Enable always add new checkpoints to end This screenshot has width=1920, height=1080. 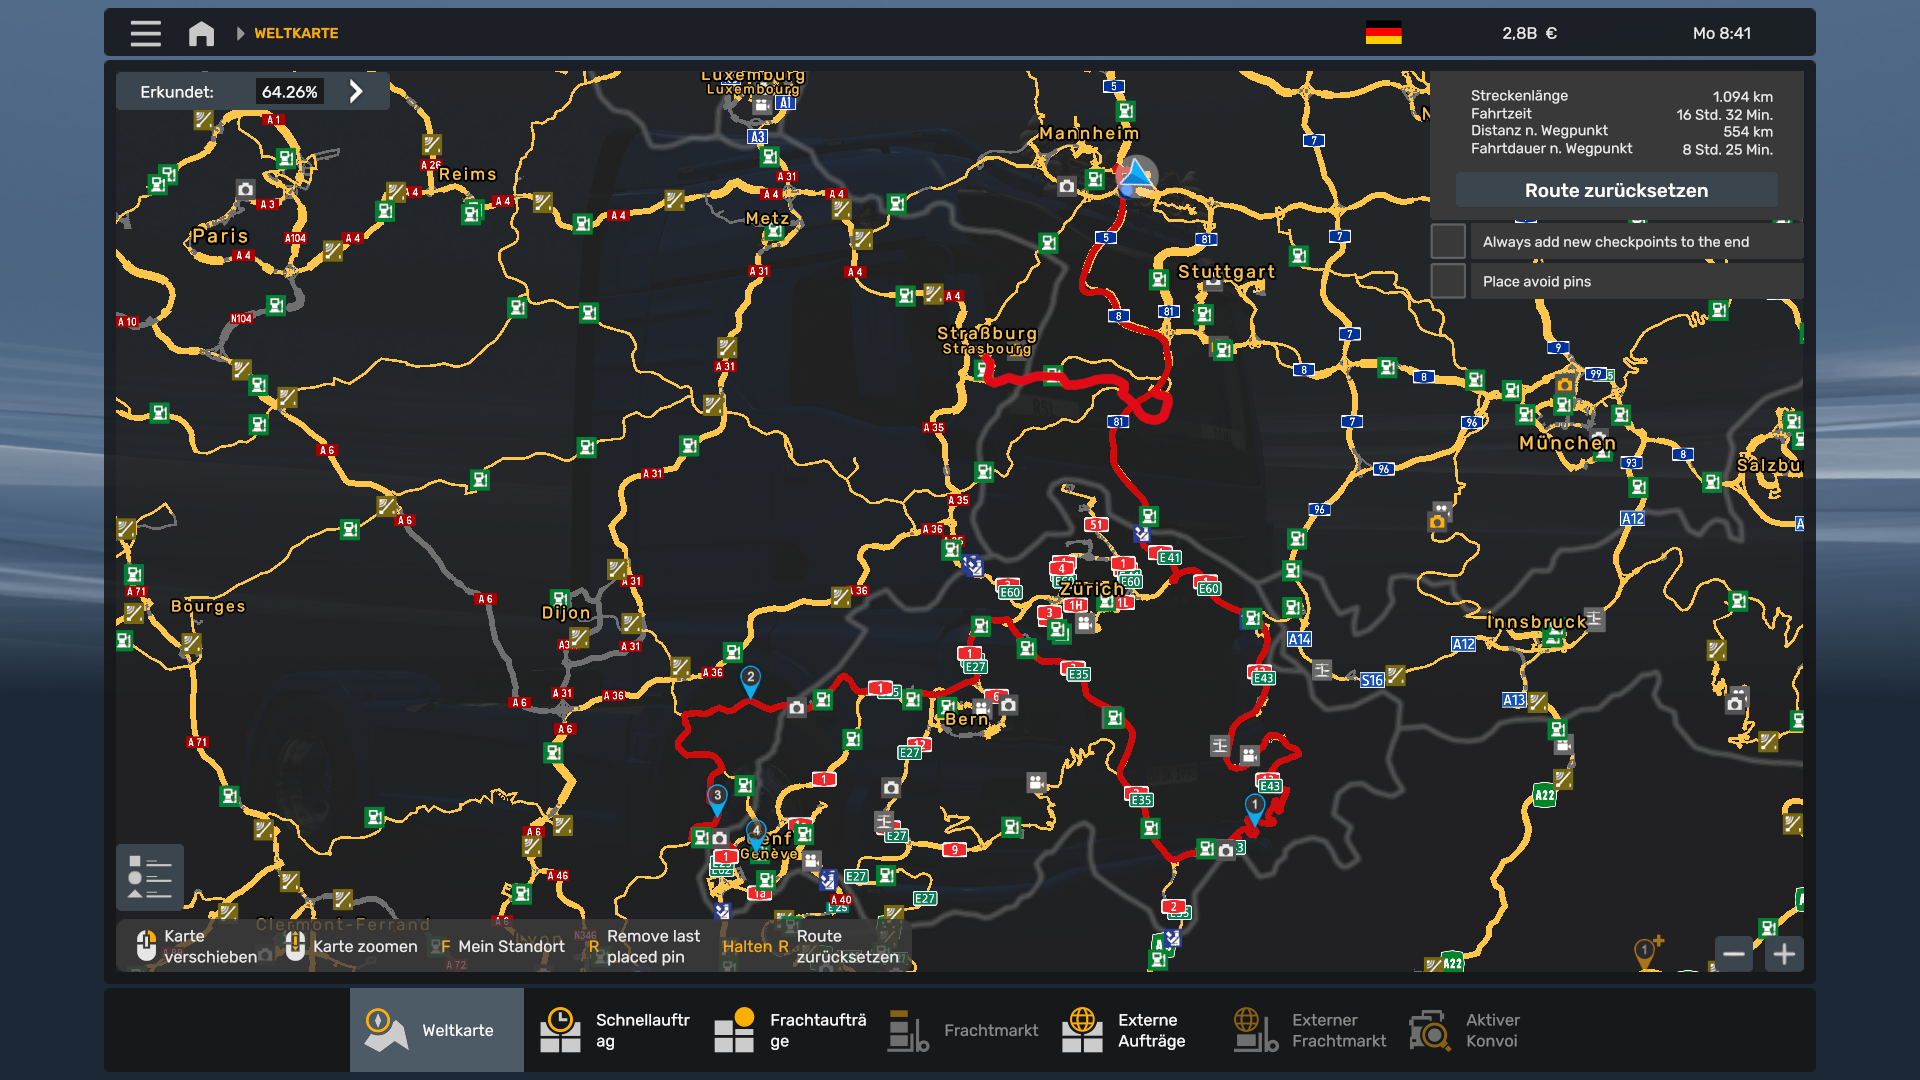click(1448, 241)
